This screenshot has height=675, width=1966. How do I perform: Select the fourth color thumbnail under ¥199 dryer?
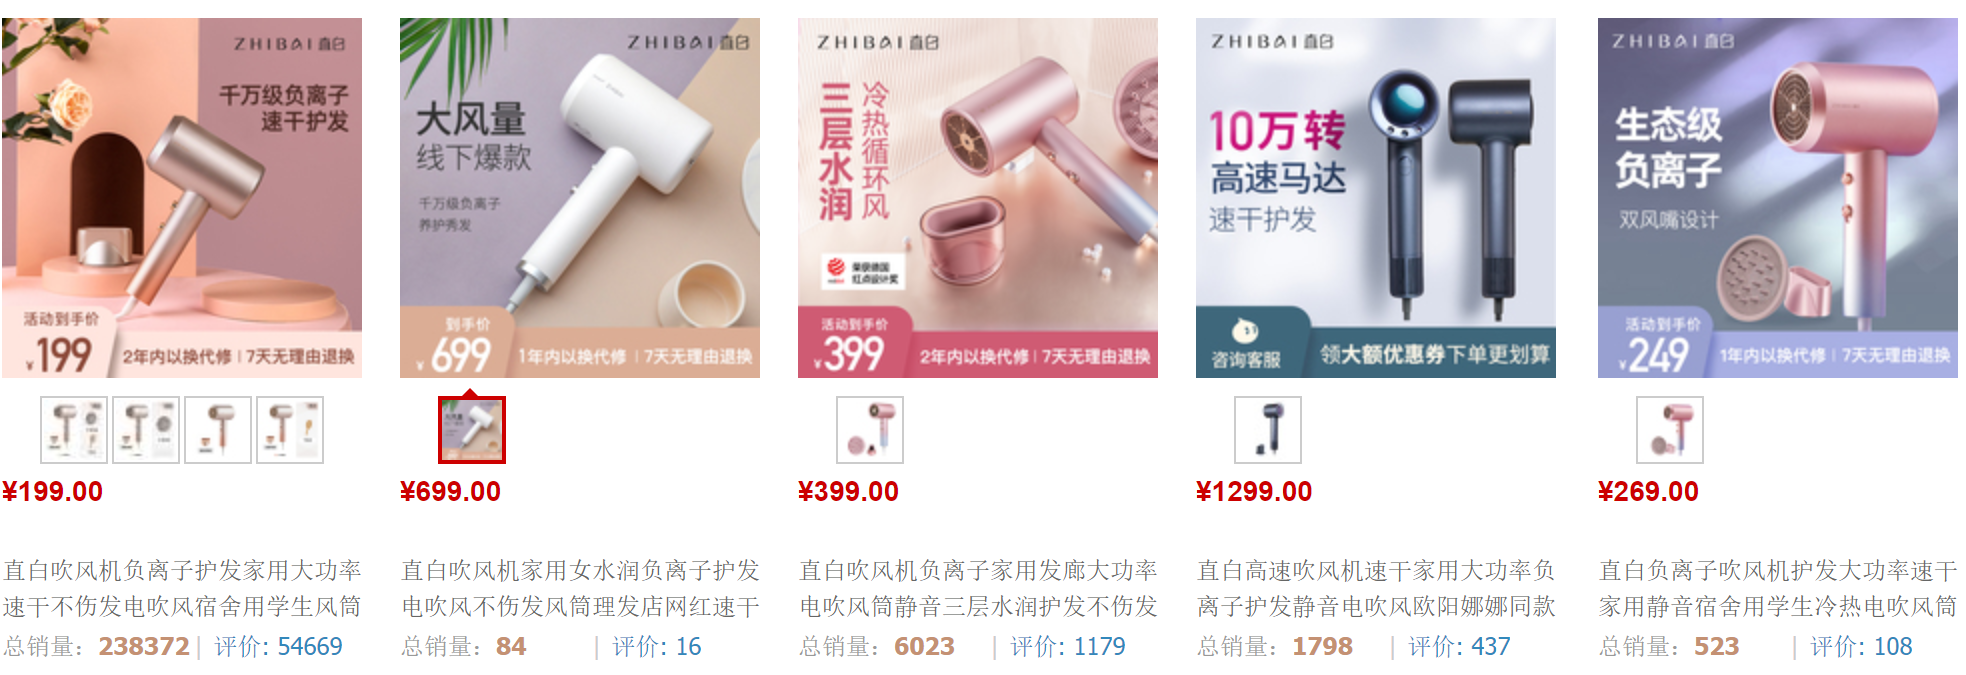(x=290, y=430)
